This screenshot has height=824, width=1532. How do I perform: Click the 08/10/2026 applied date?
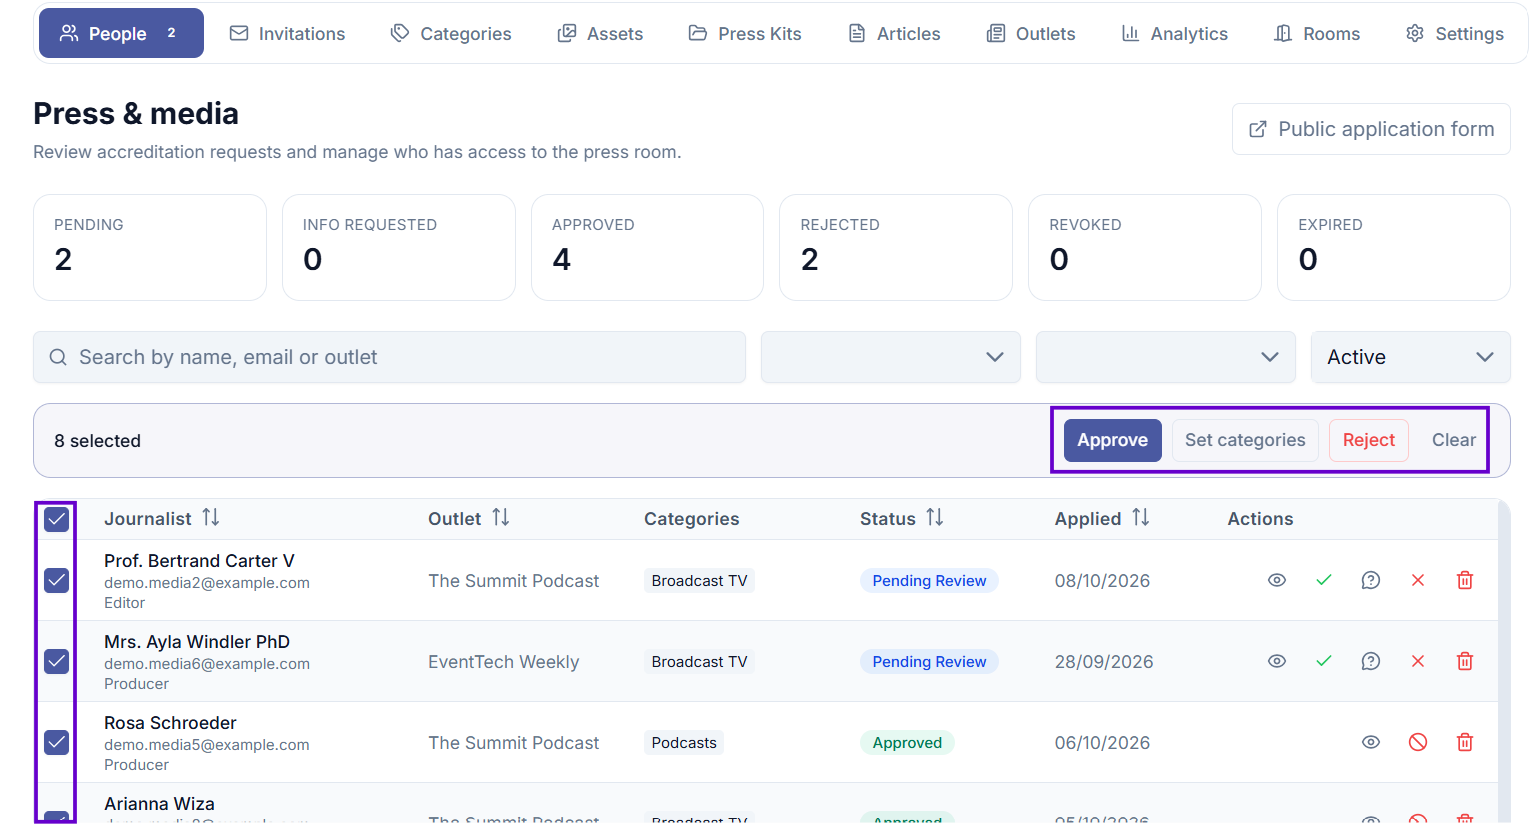point(1102,580)
